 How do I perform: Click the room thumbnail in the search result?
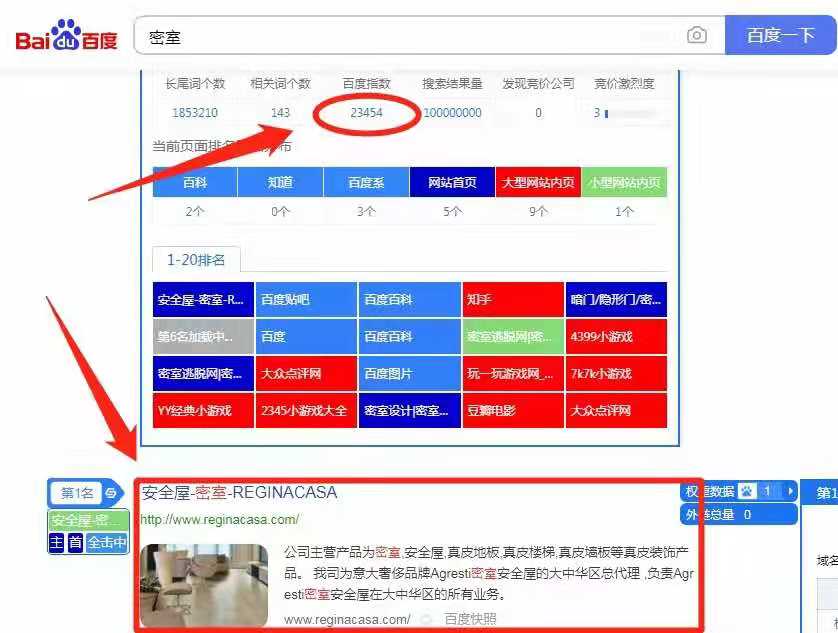point(204,584)
